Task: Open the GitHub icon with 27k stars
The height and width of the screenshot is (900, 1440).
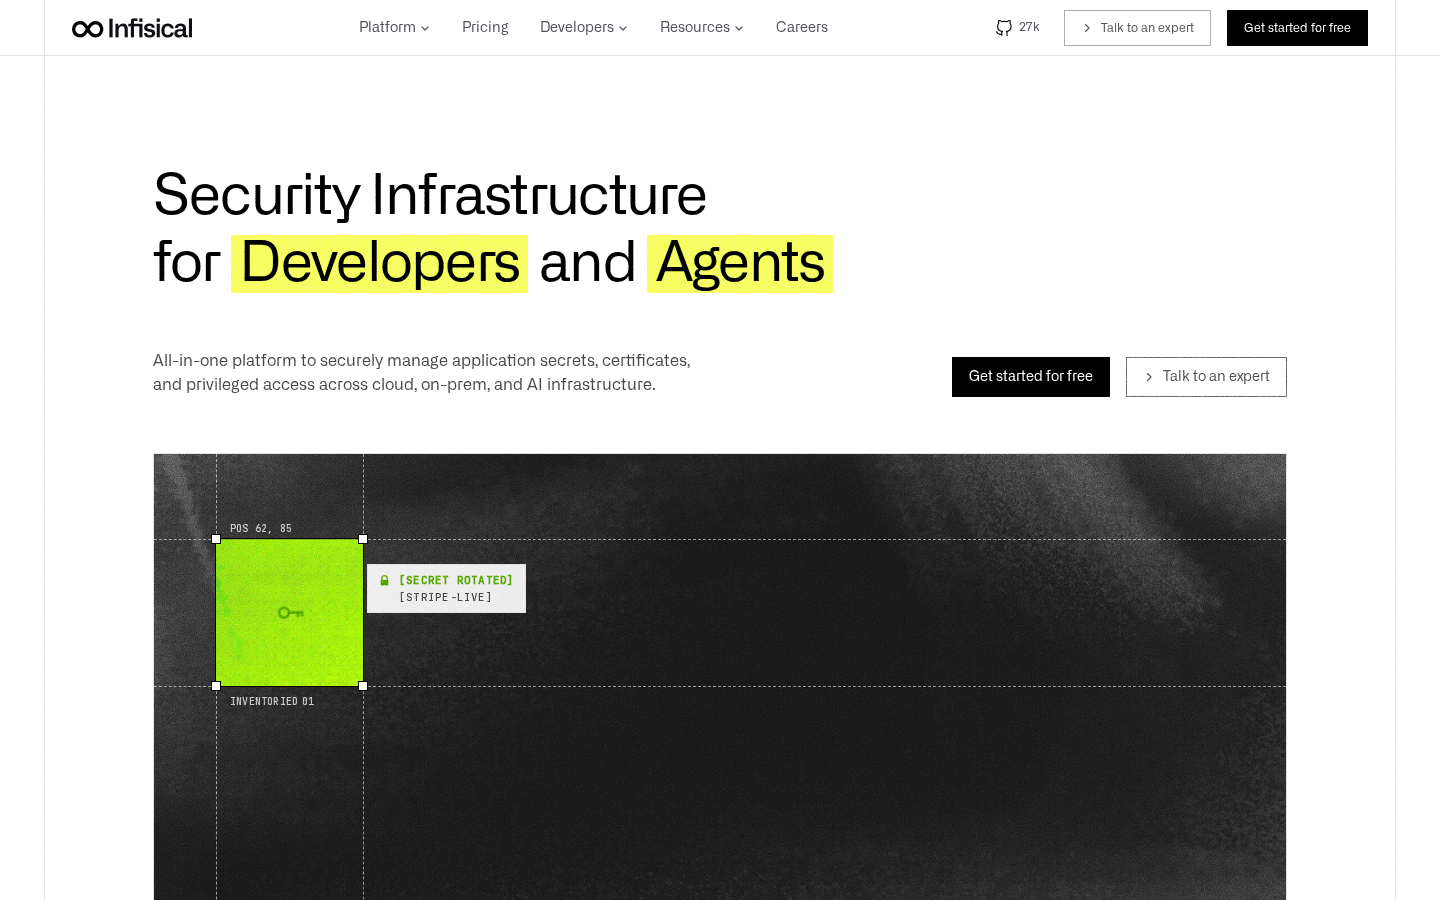Action: (x=1004, y=28)
